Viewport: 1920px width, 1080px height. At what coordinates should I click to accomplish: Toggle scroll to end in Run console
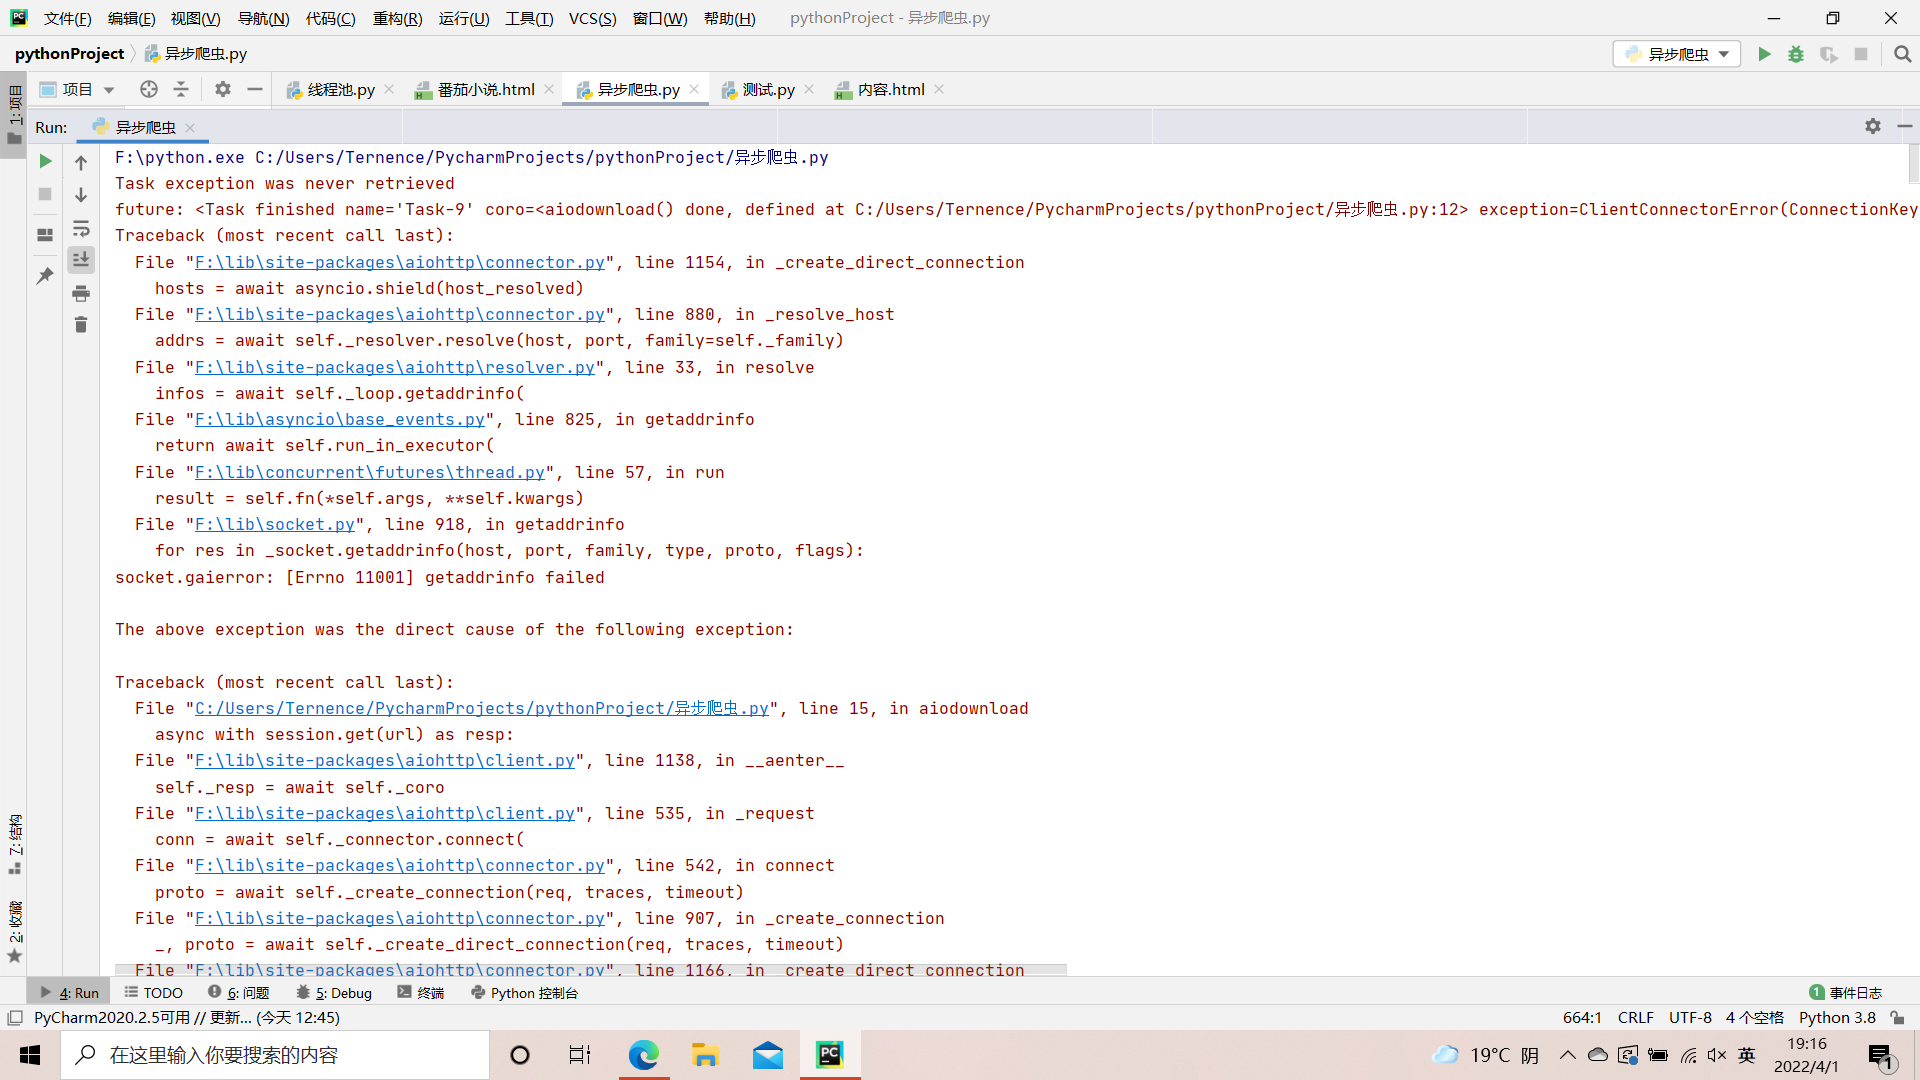pyautogui.click(x=81, y=260)
